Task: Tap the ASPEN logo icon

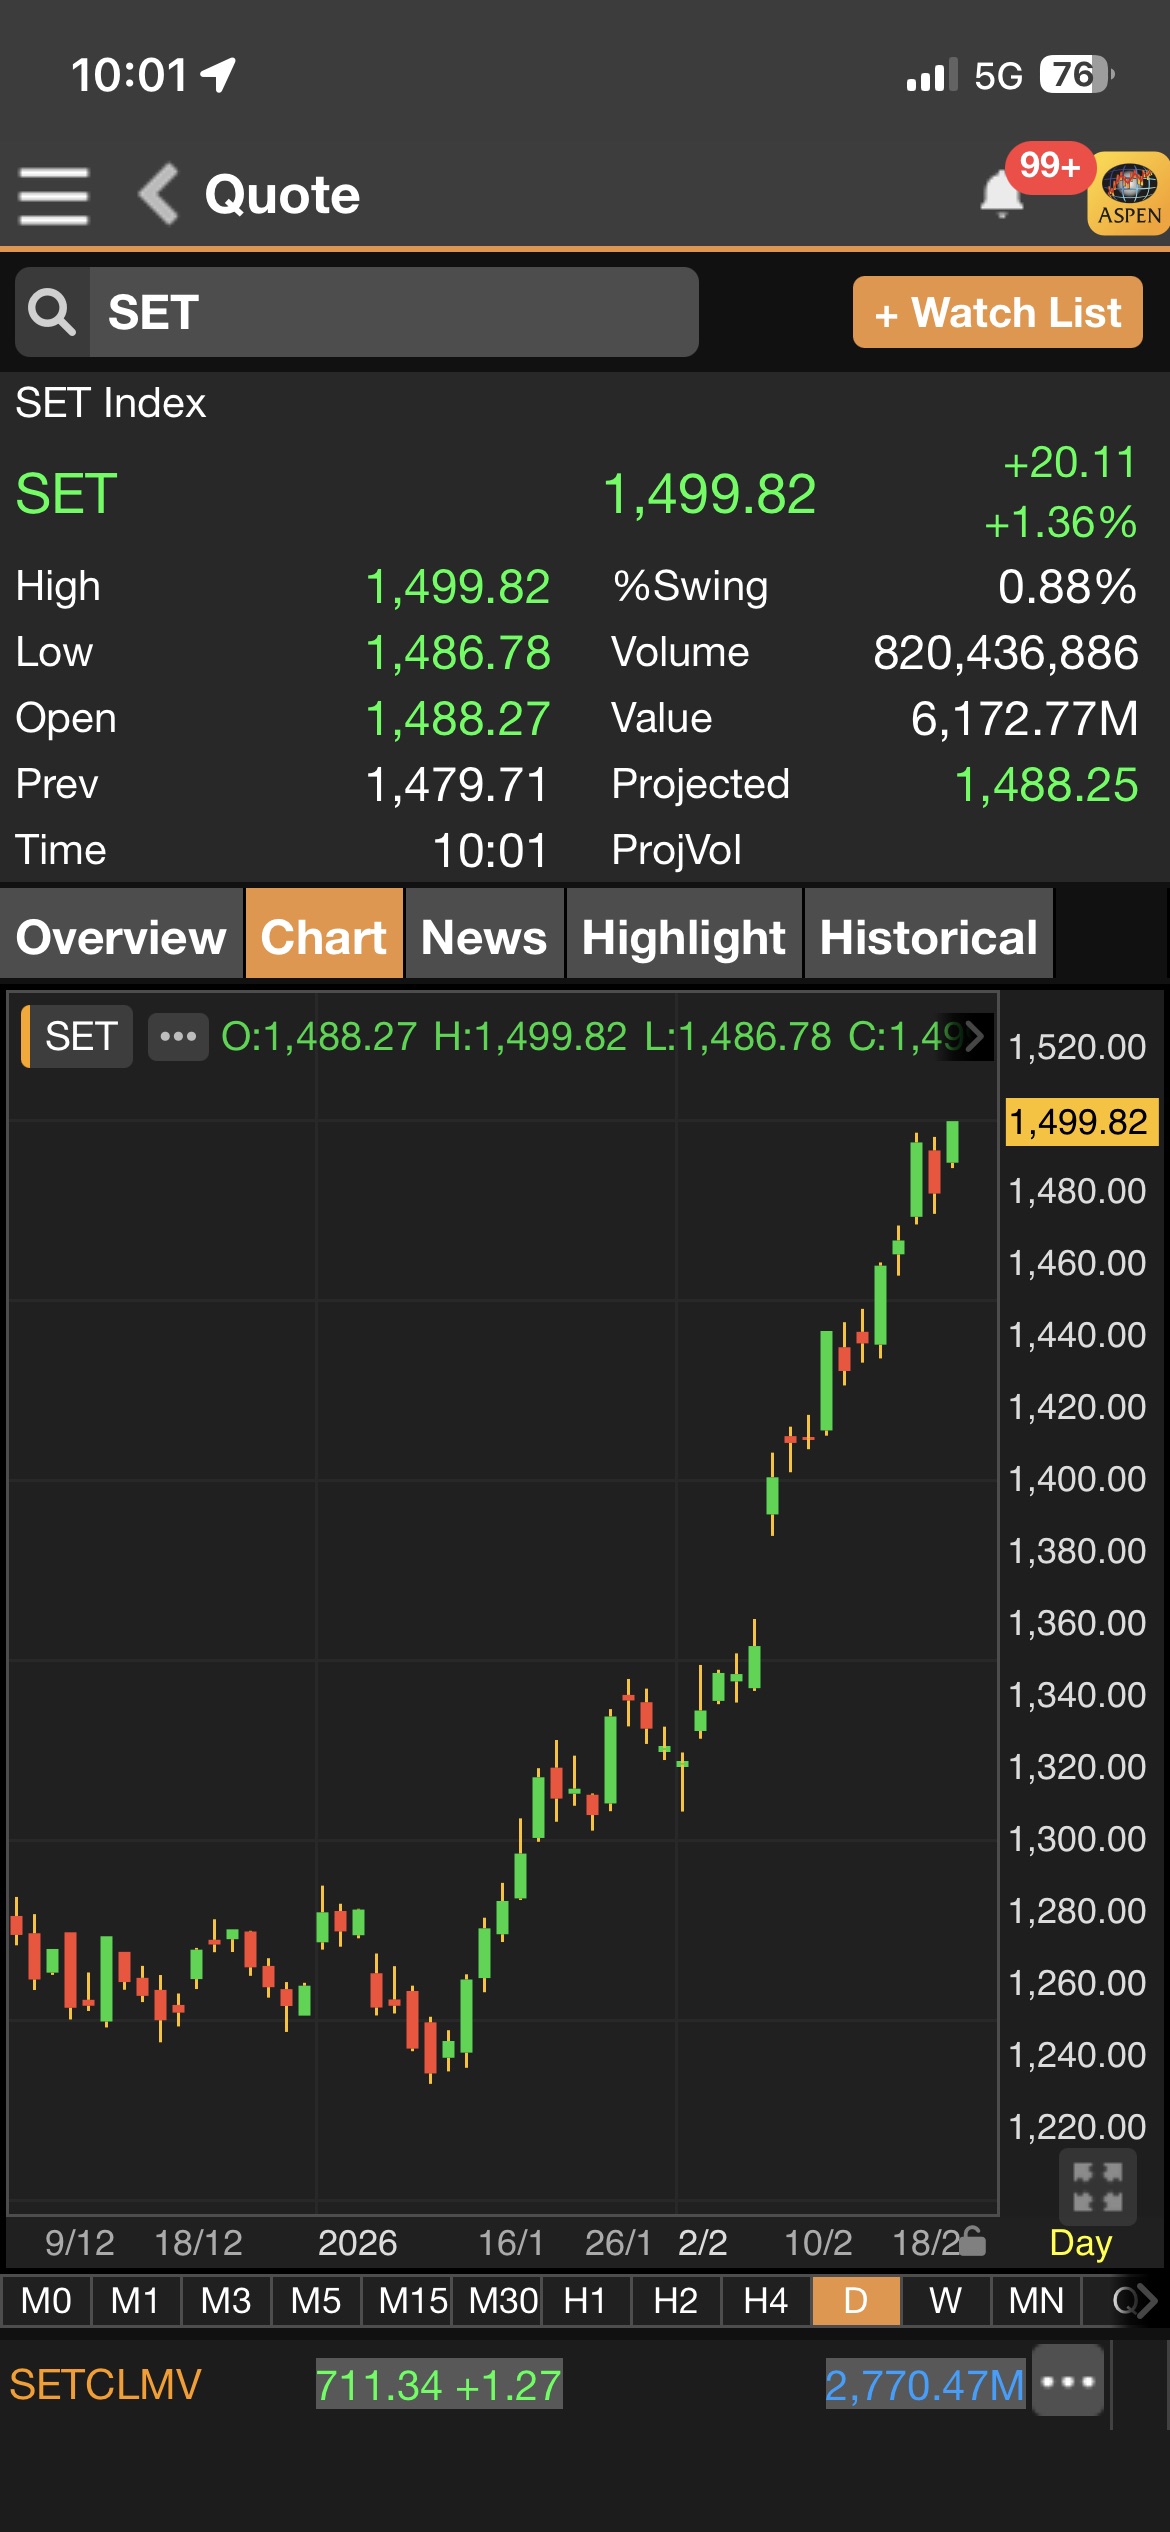Action: tap(1129, 194)
